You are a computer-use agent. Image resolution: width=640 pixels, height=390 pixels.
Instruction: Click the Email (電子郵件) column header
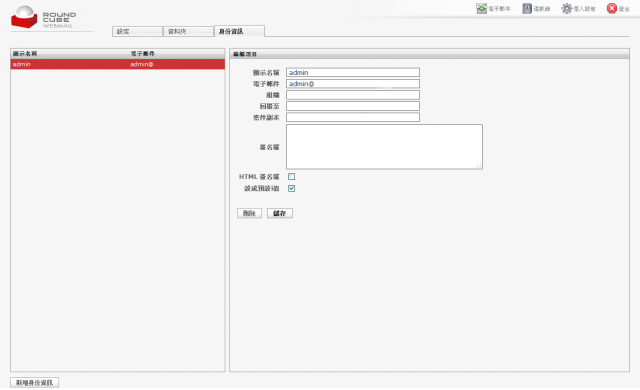click(x=142, y=53)
